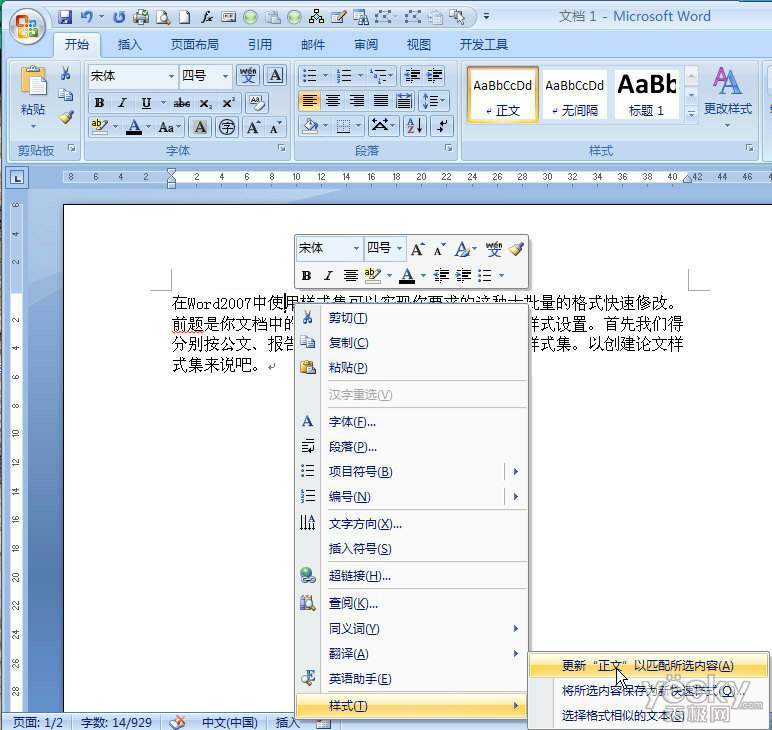Toggle subscript formatting
Image resolution: width=772 pixels, height=730 pixels.
(x=205, y=102)
